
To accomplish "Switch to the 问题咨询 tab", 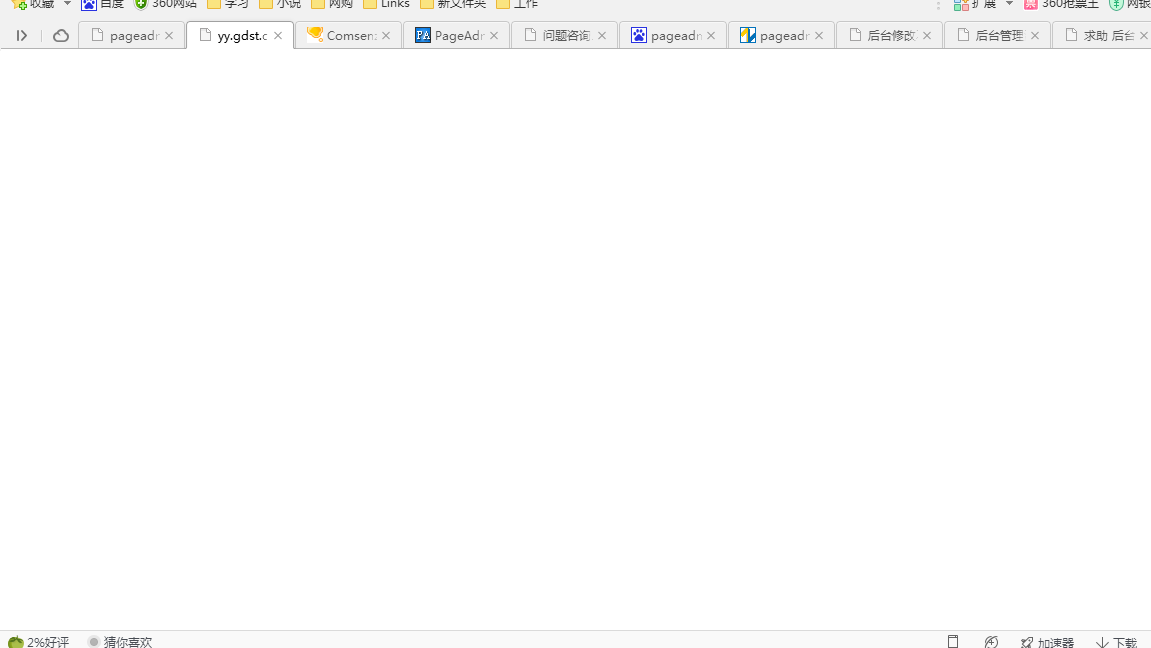I will pyautogui.click(x=558, y=36).
